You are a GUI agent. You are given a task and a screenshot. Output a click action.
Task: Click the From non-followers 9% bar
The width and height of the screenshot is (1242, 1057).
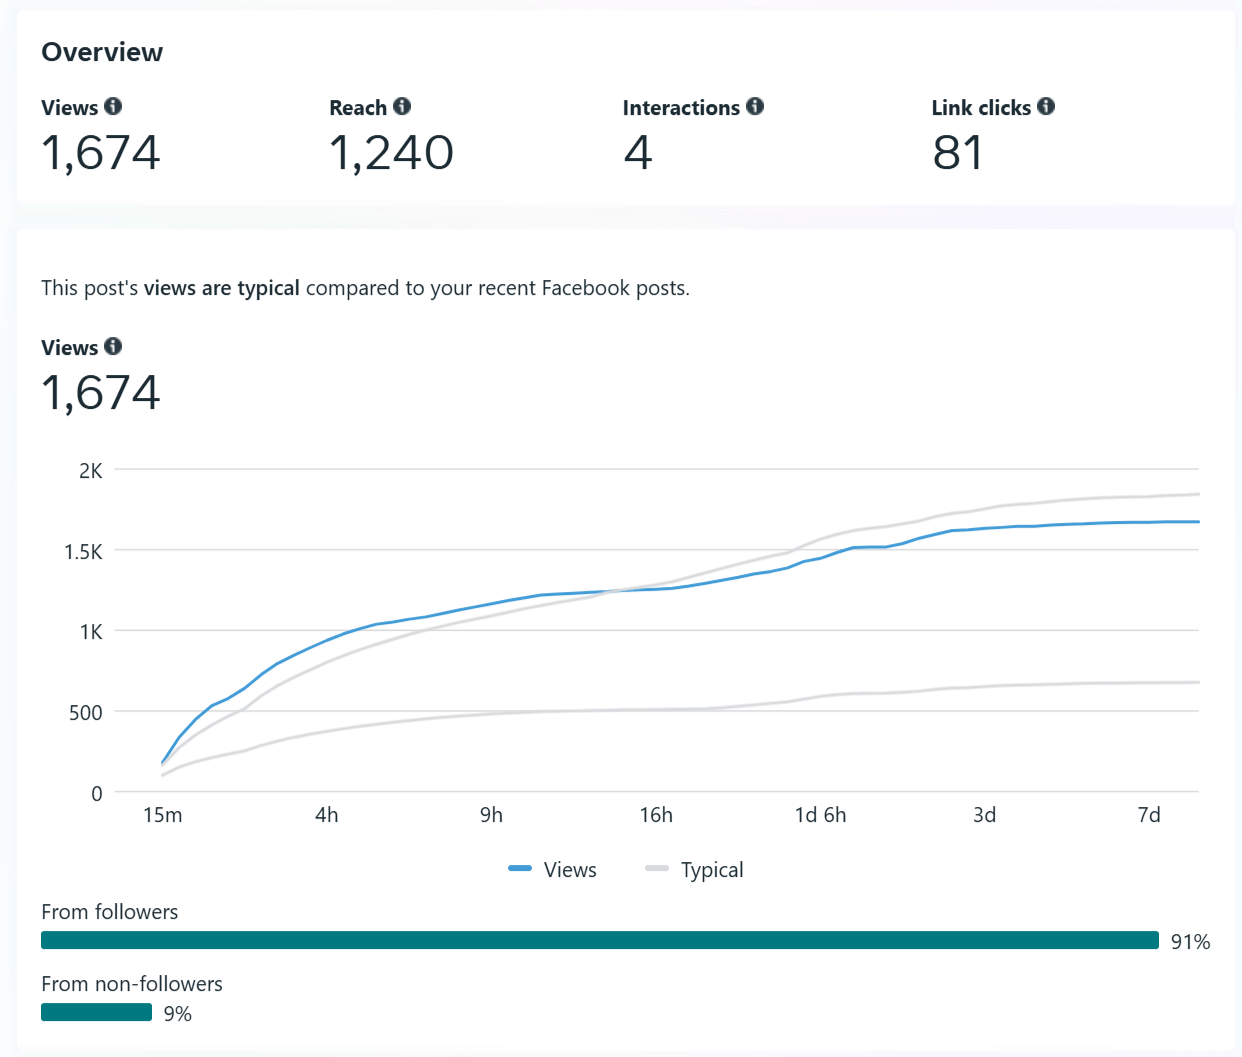point(96,1012)
